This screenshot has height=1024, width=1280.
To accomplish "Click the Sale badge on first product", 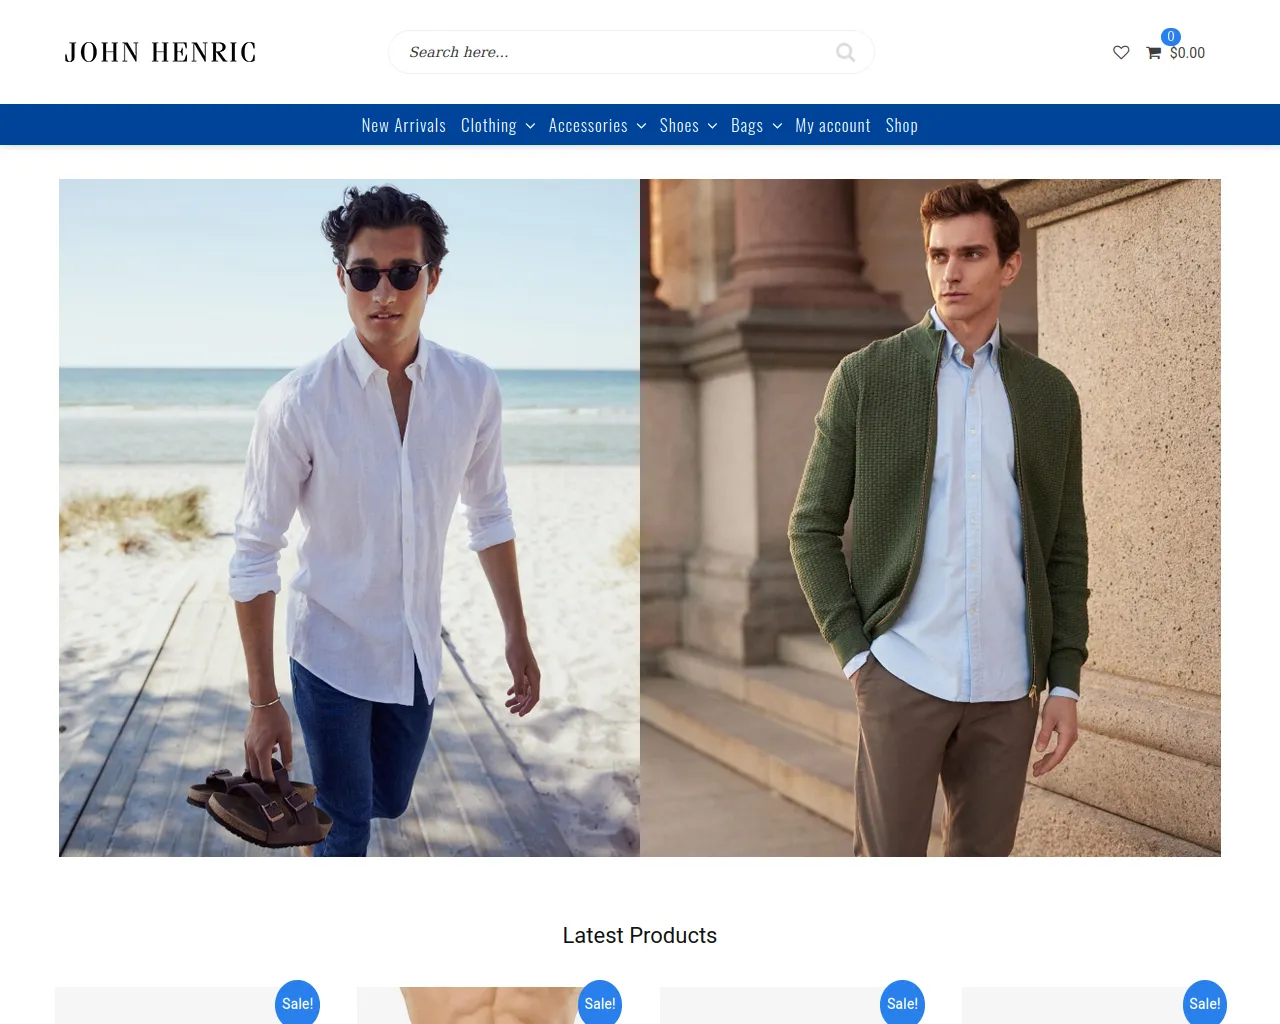I will 297,1003.
